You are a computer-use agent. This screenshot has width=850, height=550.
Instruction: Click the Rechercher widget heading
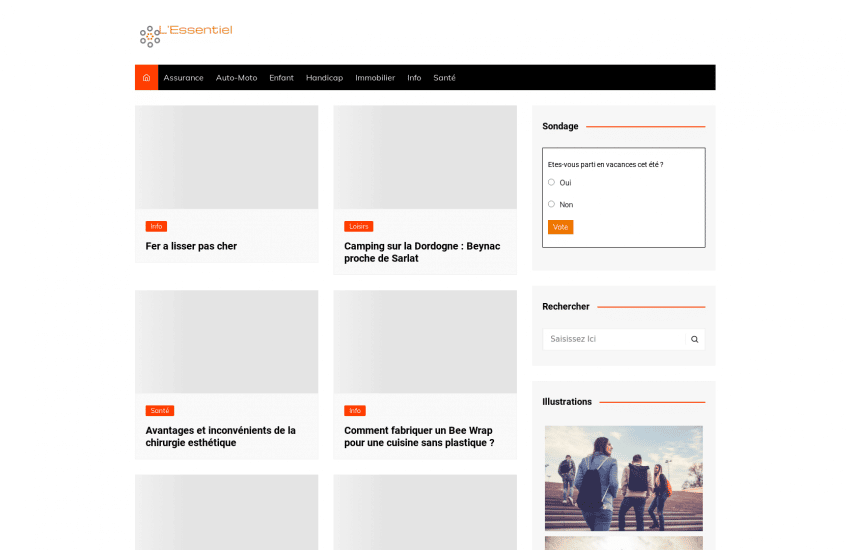(x=565, y=307)
